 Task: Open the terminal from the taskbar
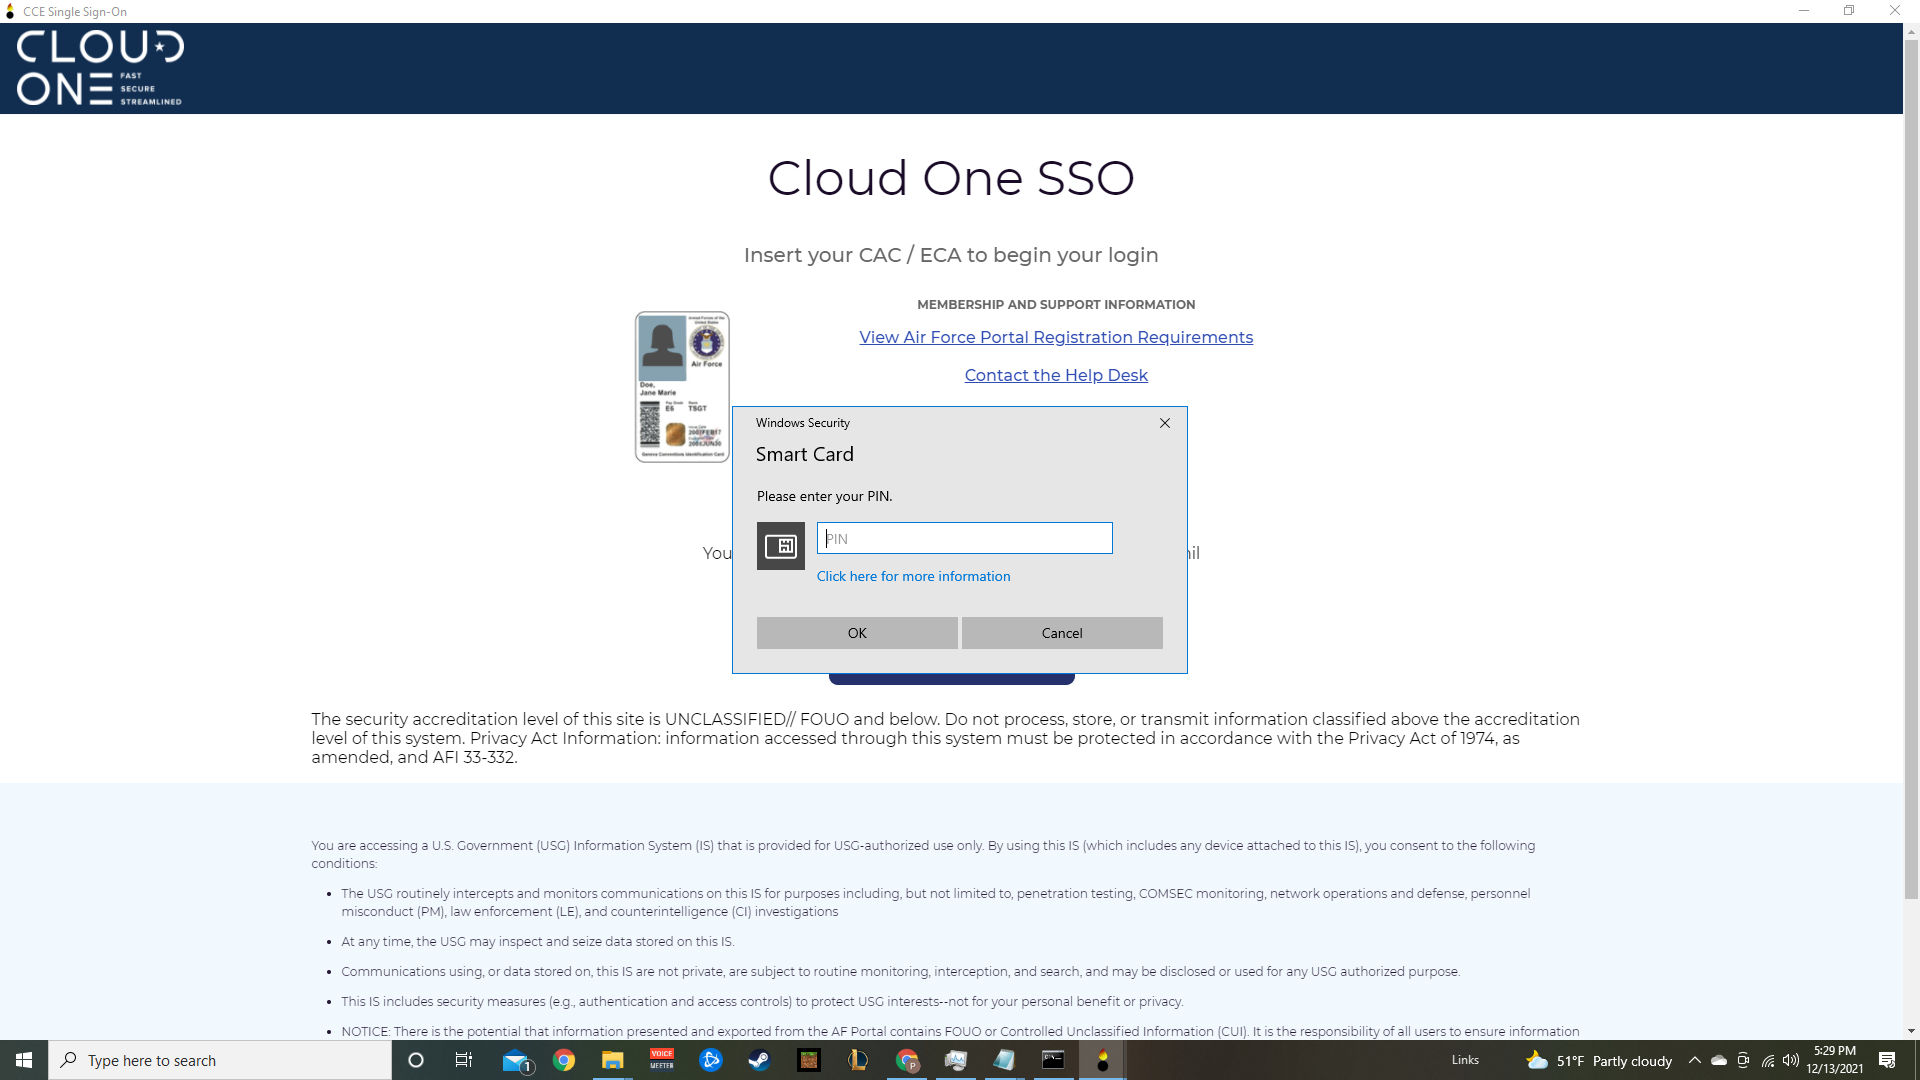coord(1053,1060)
